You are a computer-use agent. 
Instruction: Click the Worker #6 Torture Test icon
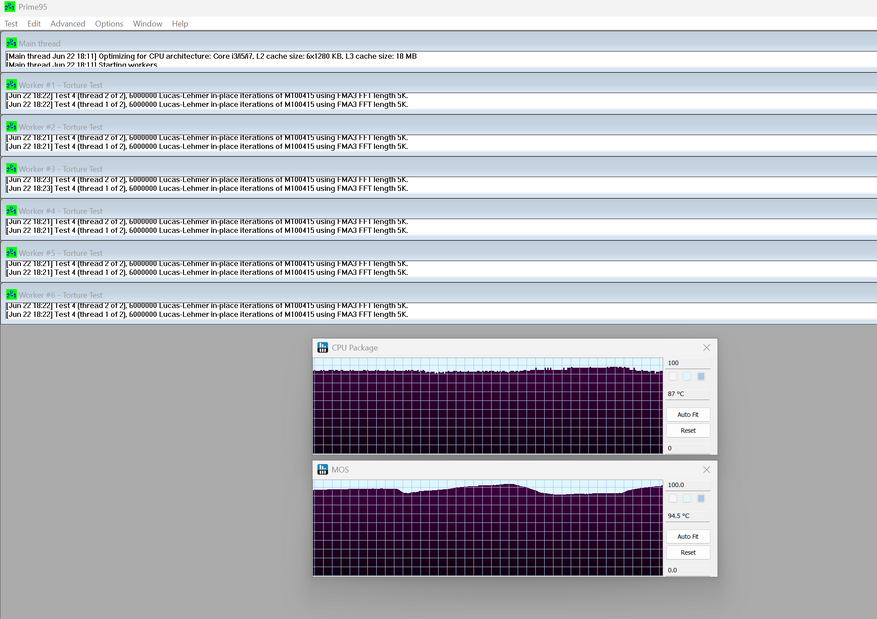(x=11, y=295)
